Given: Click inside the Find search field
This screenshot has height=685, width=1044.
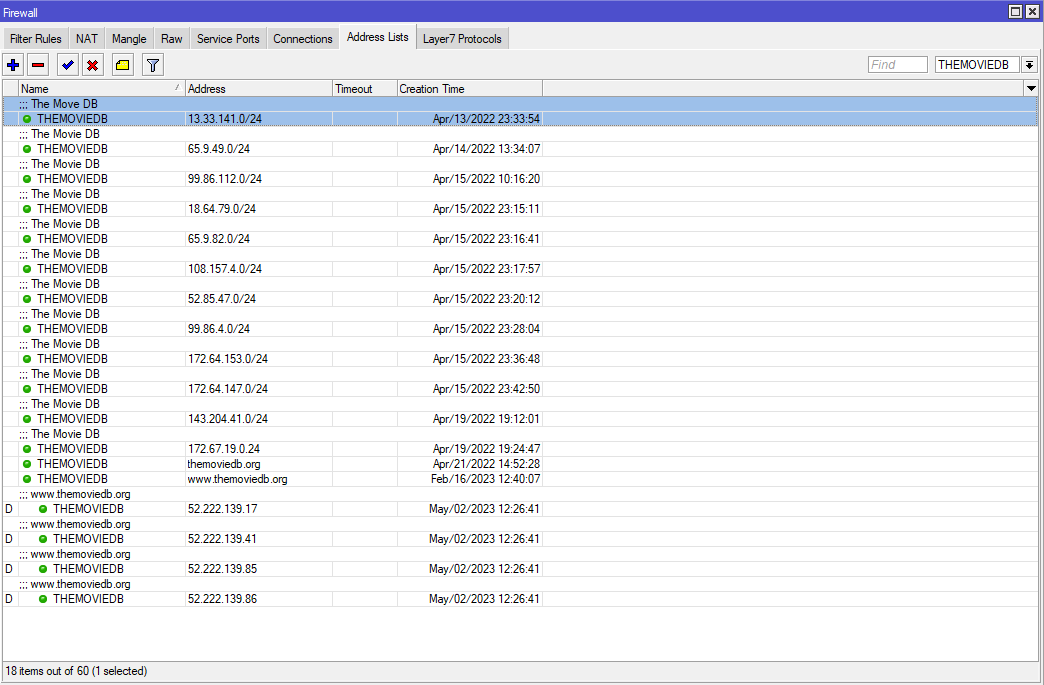Looking at the screenshot, I should pos(897,65).
